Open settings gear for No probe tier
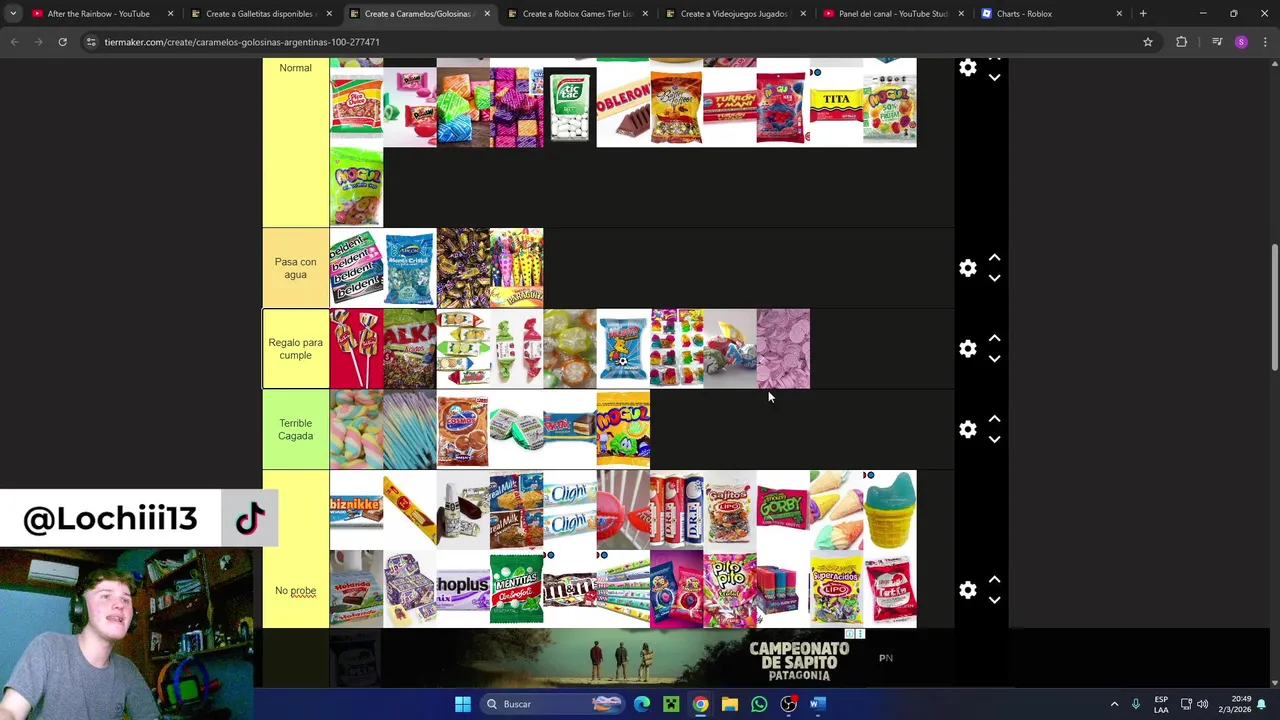1280x720 pixels. (967, 590)
